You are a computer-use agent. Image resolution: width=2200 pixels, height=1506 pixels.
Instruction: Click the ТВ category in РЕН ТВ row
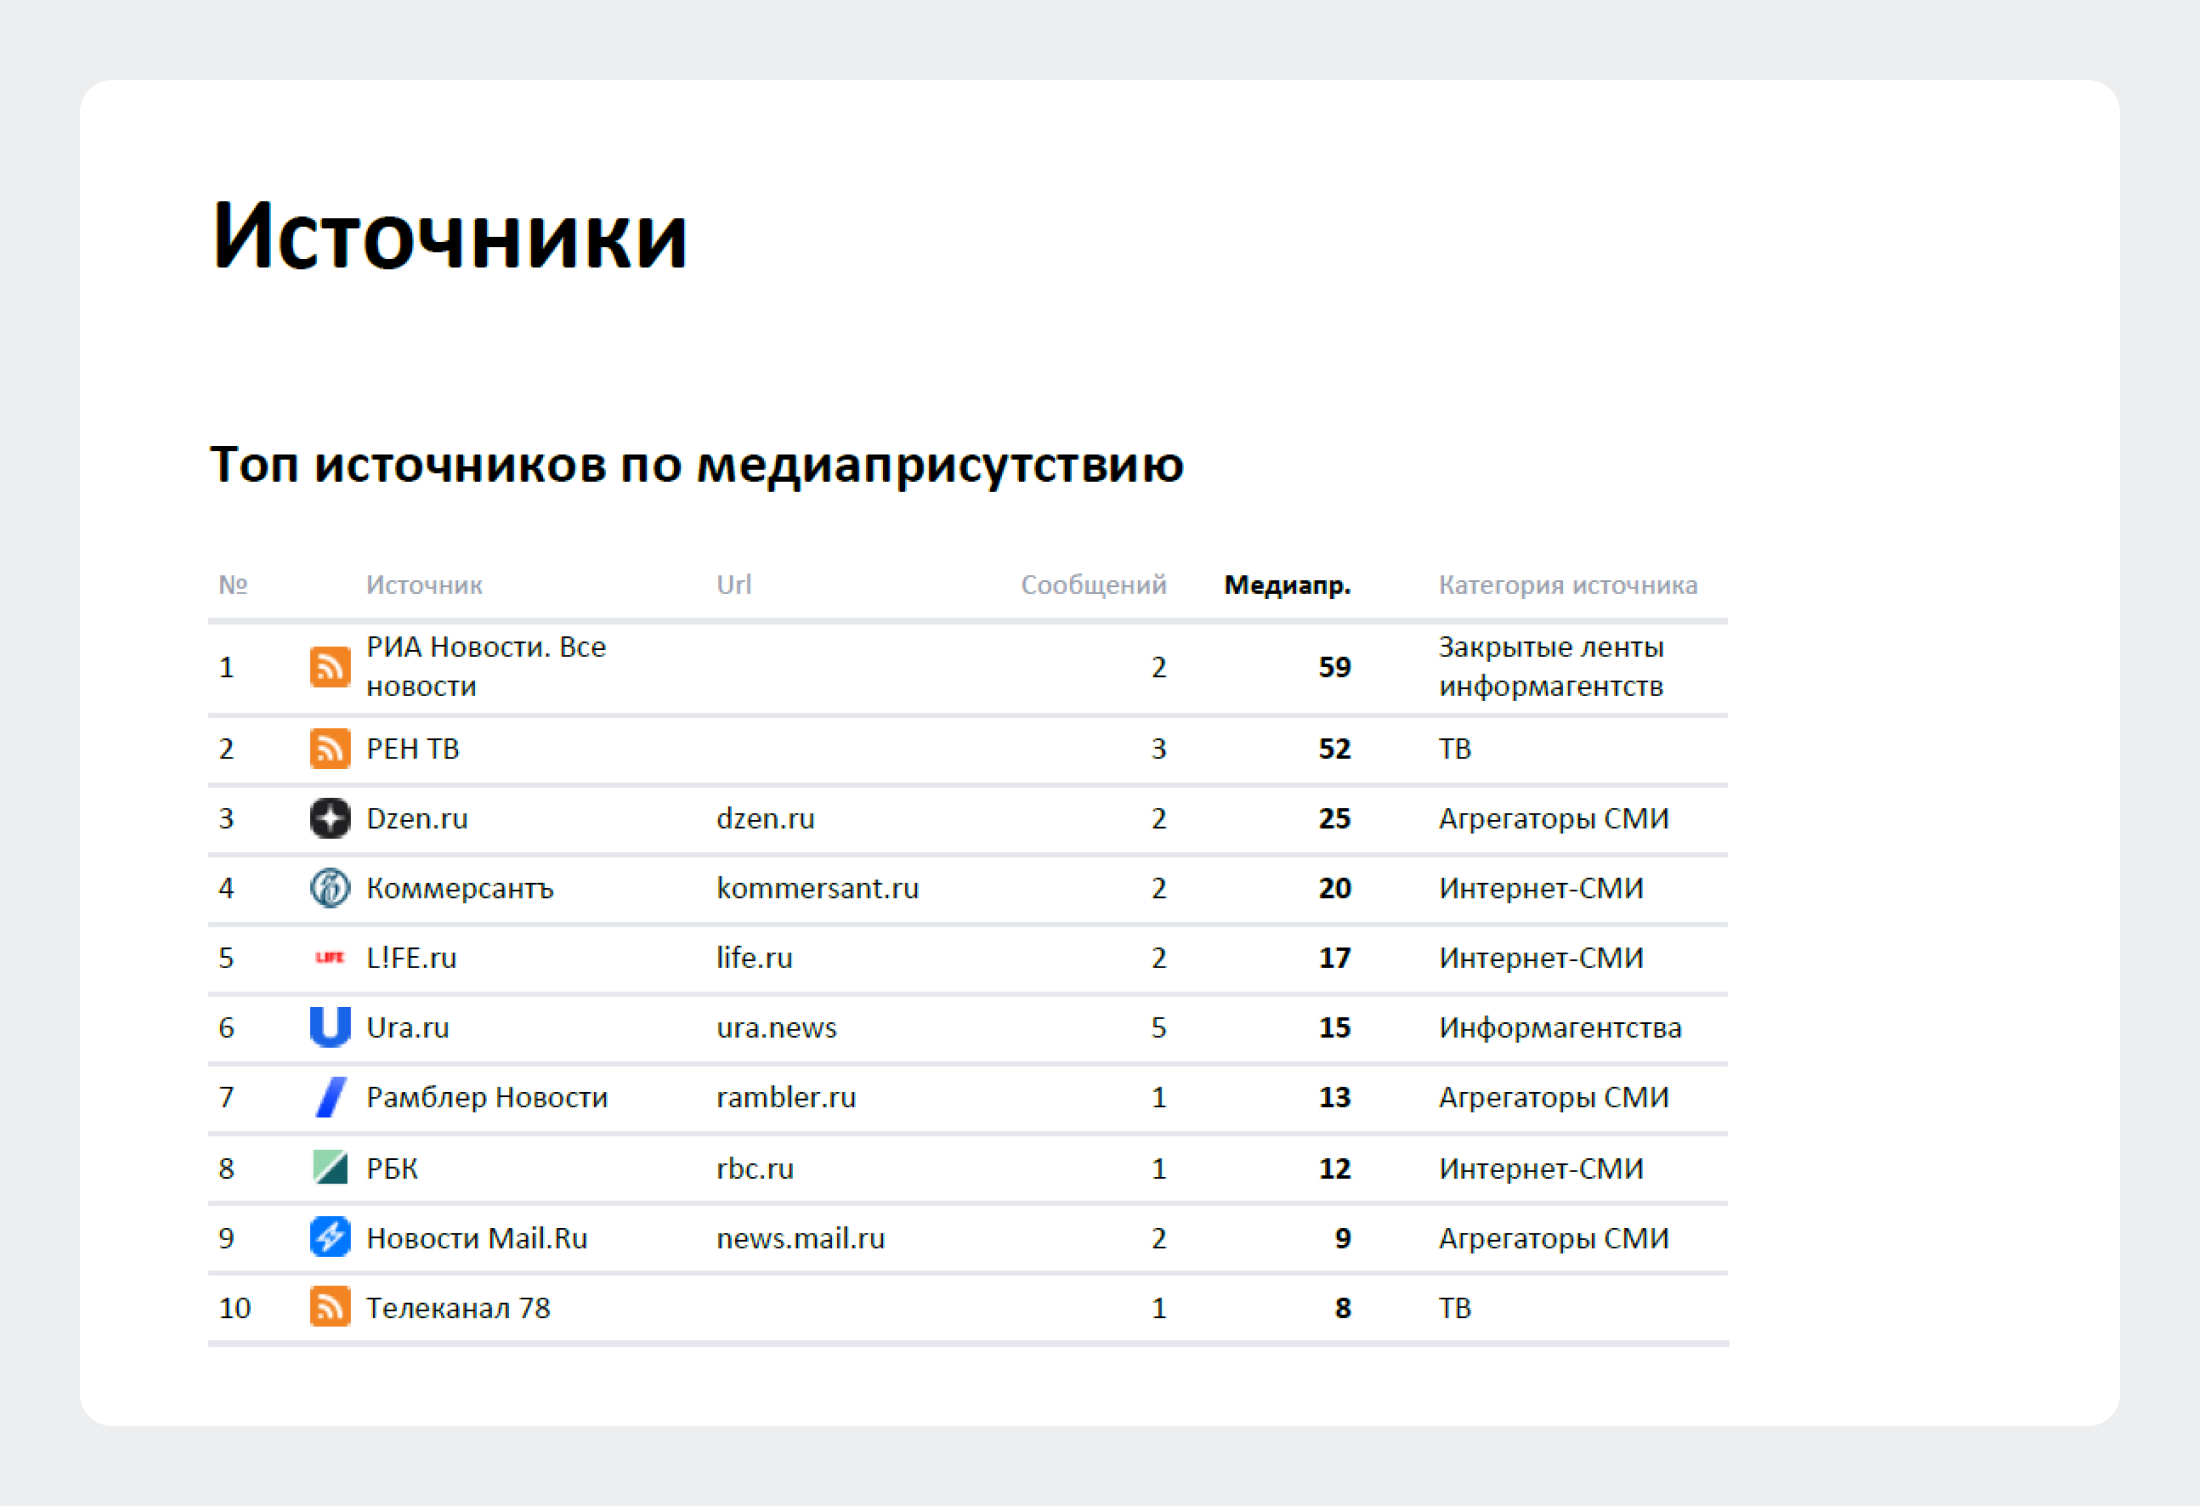(x=1455, y=748)
